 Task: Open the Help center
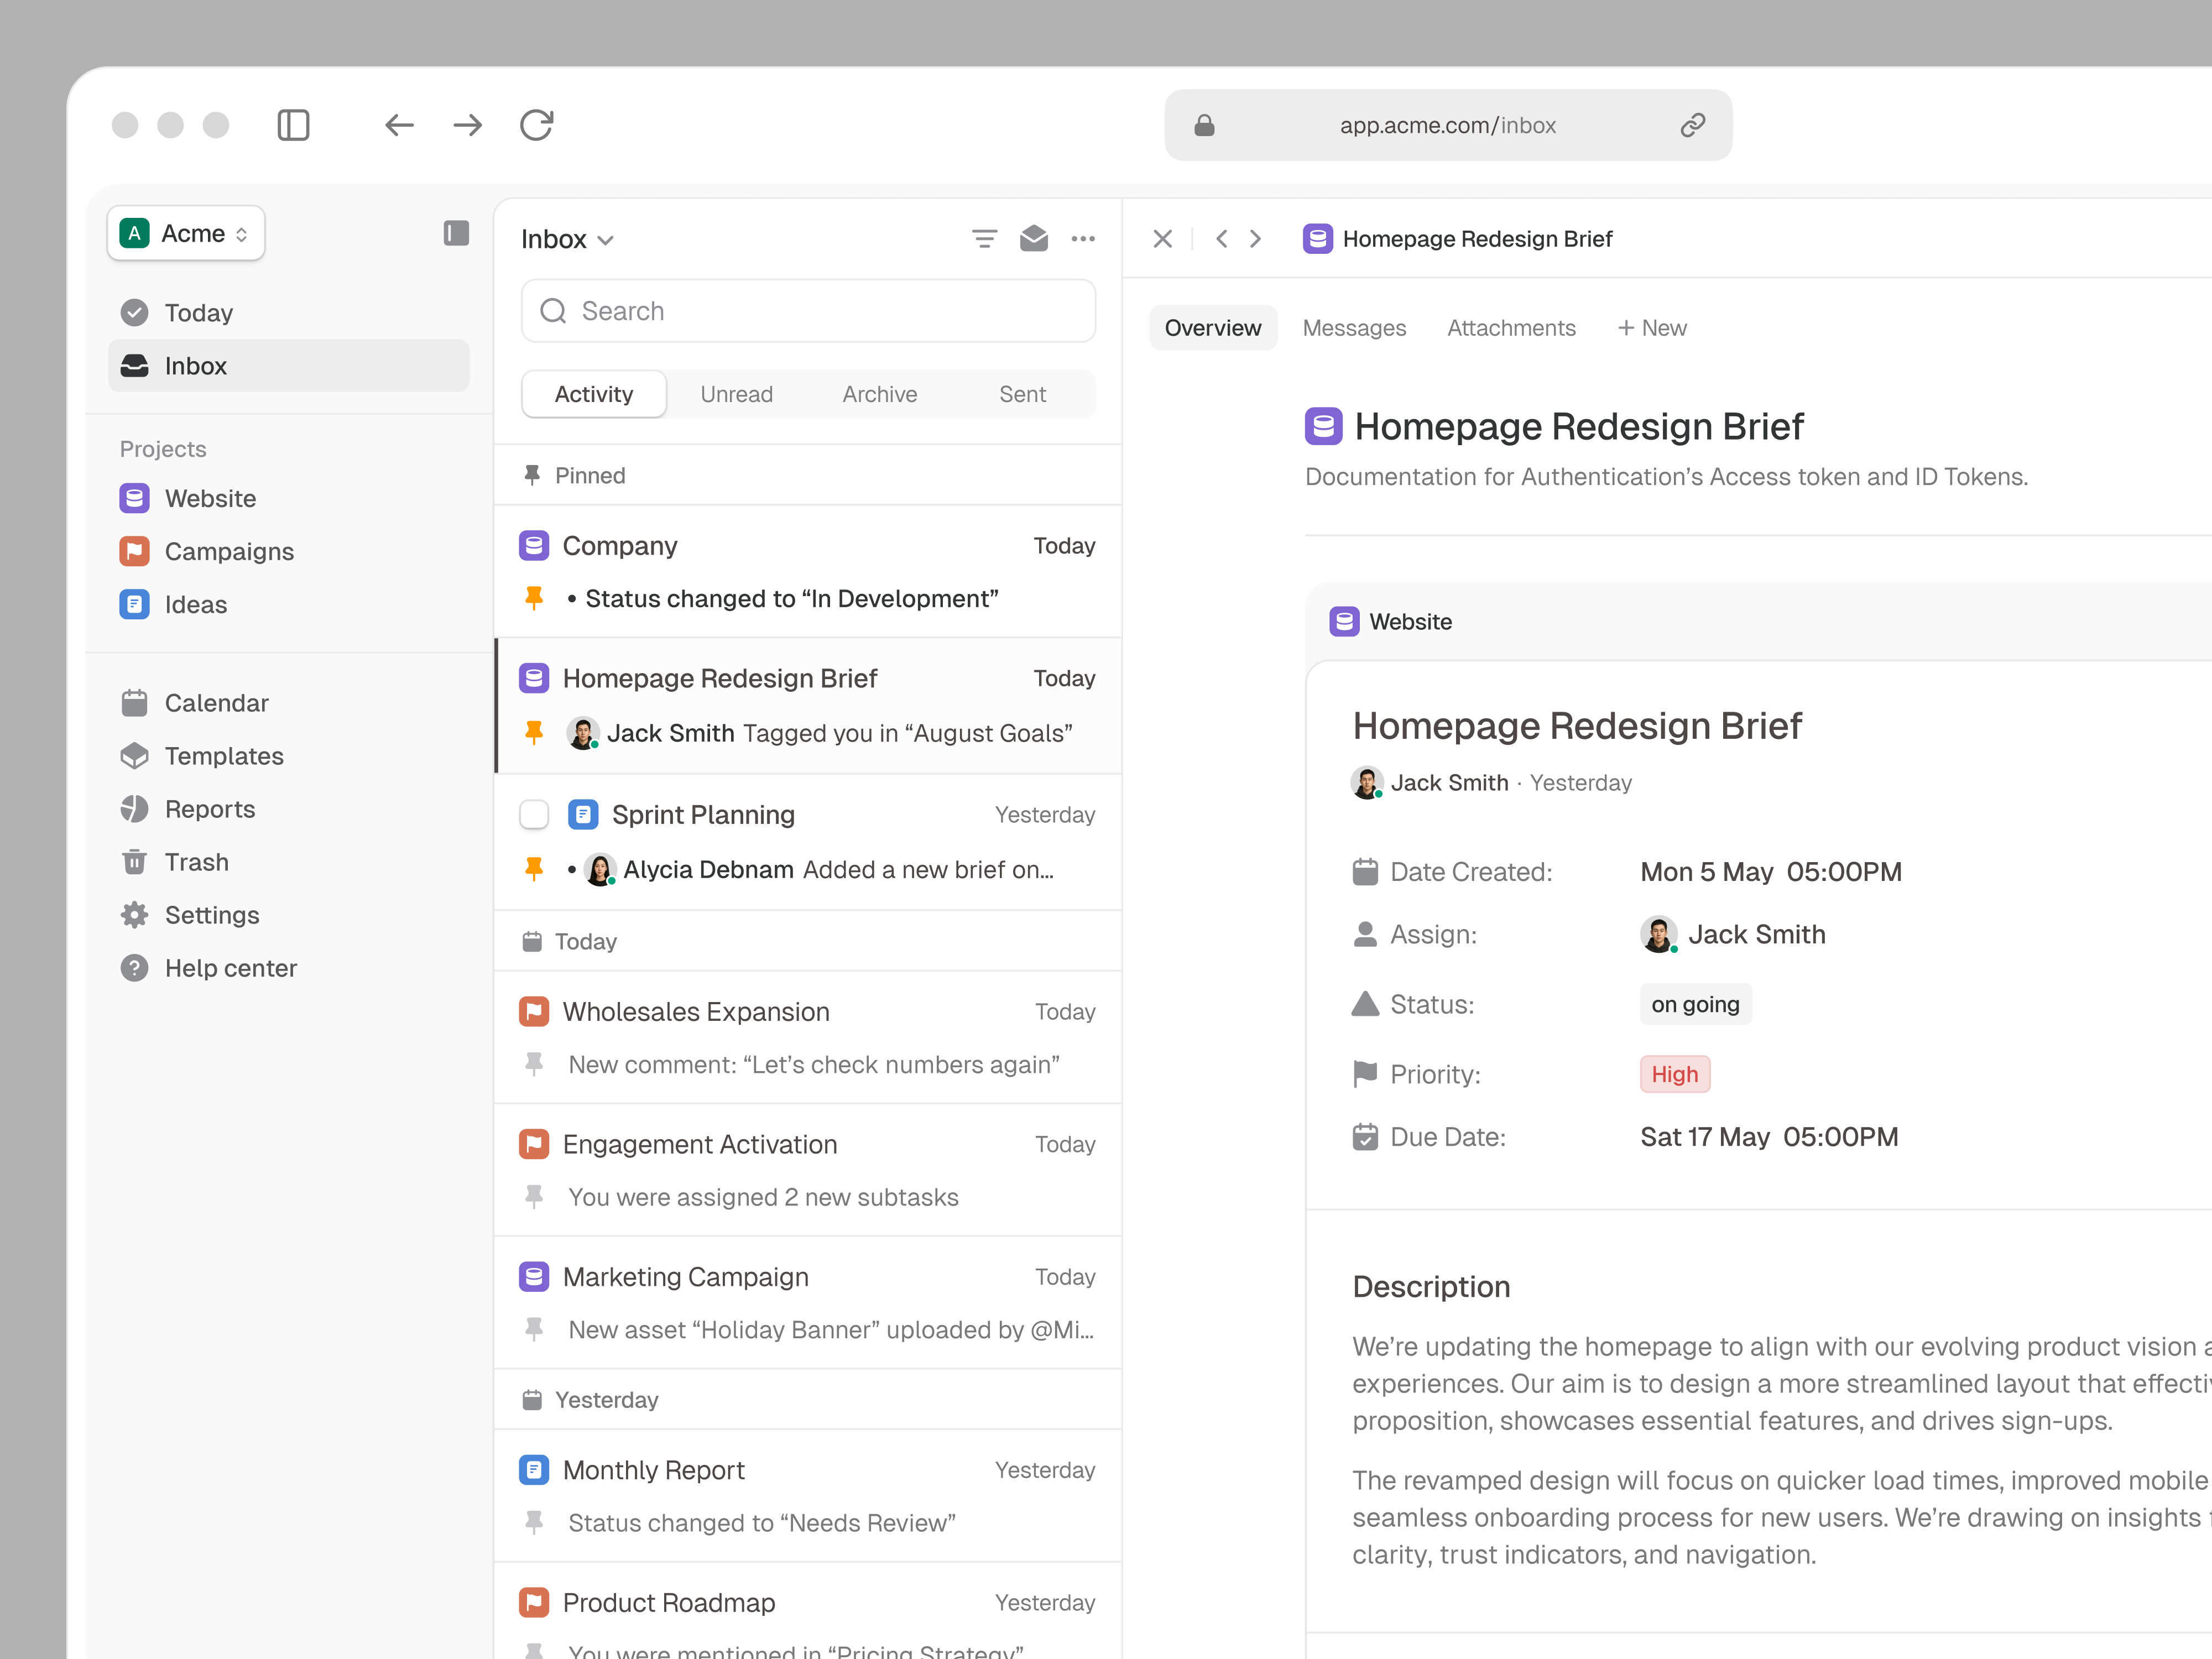pyautogui.click(x=230, y=967)
